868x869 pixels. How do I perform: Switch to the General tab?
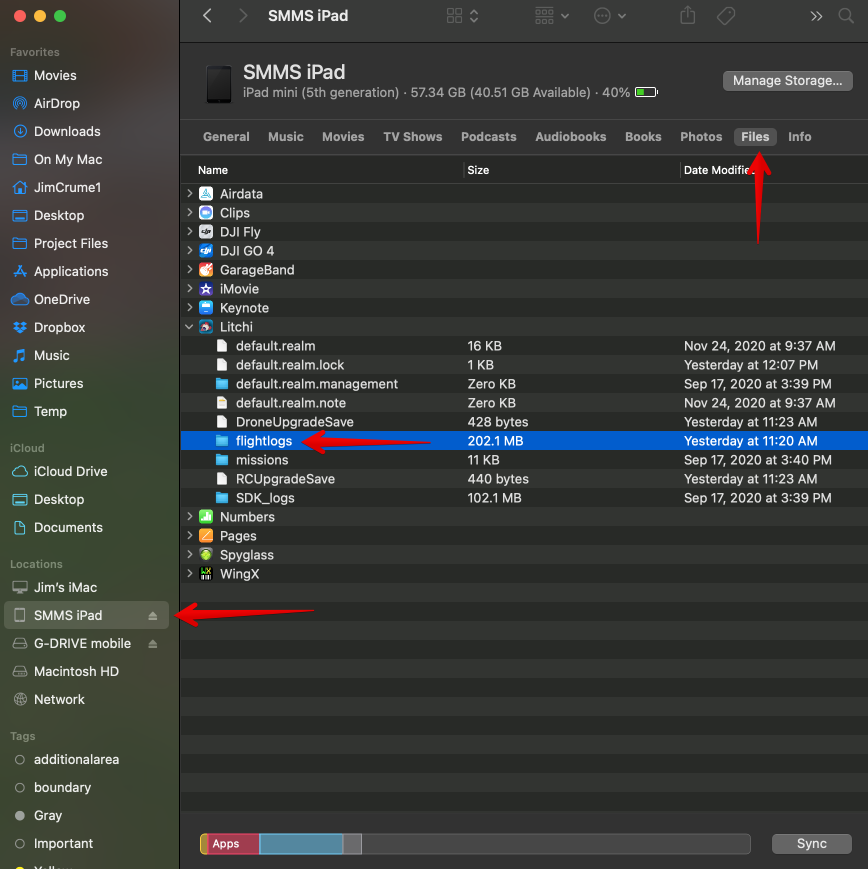pyautogui.click(x=226, y=137)
